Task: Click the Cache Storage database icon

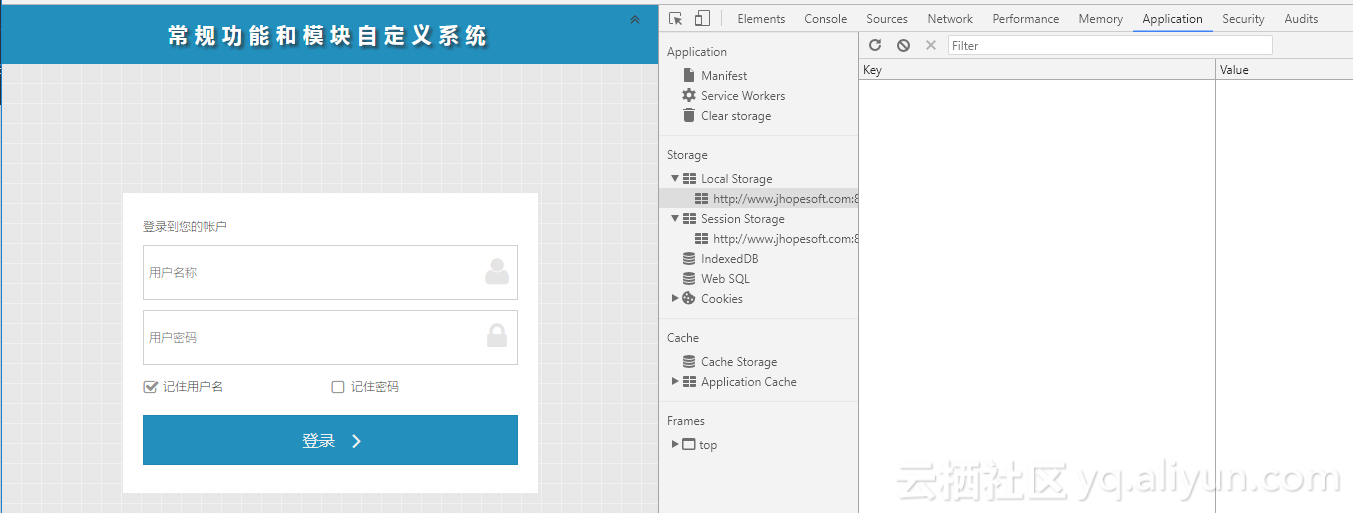Action: point(688,361)
